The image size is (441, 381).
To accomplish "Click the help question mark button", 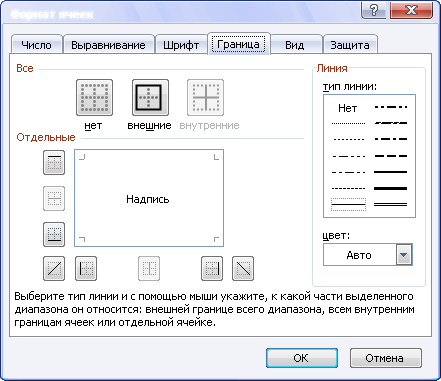I will 374,11.
